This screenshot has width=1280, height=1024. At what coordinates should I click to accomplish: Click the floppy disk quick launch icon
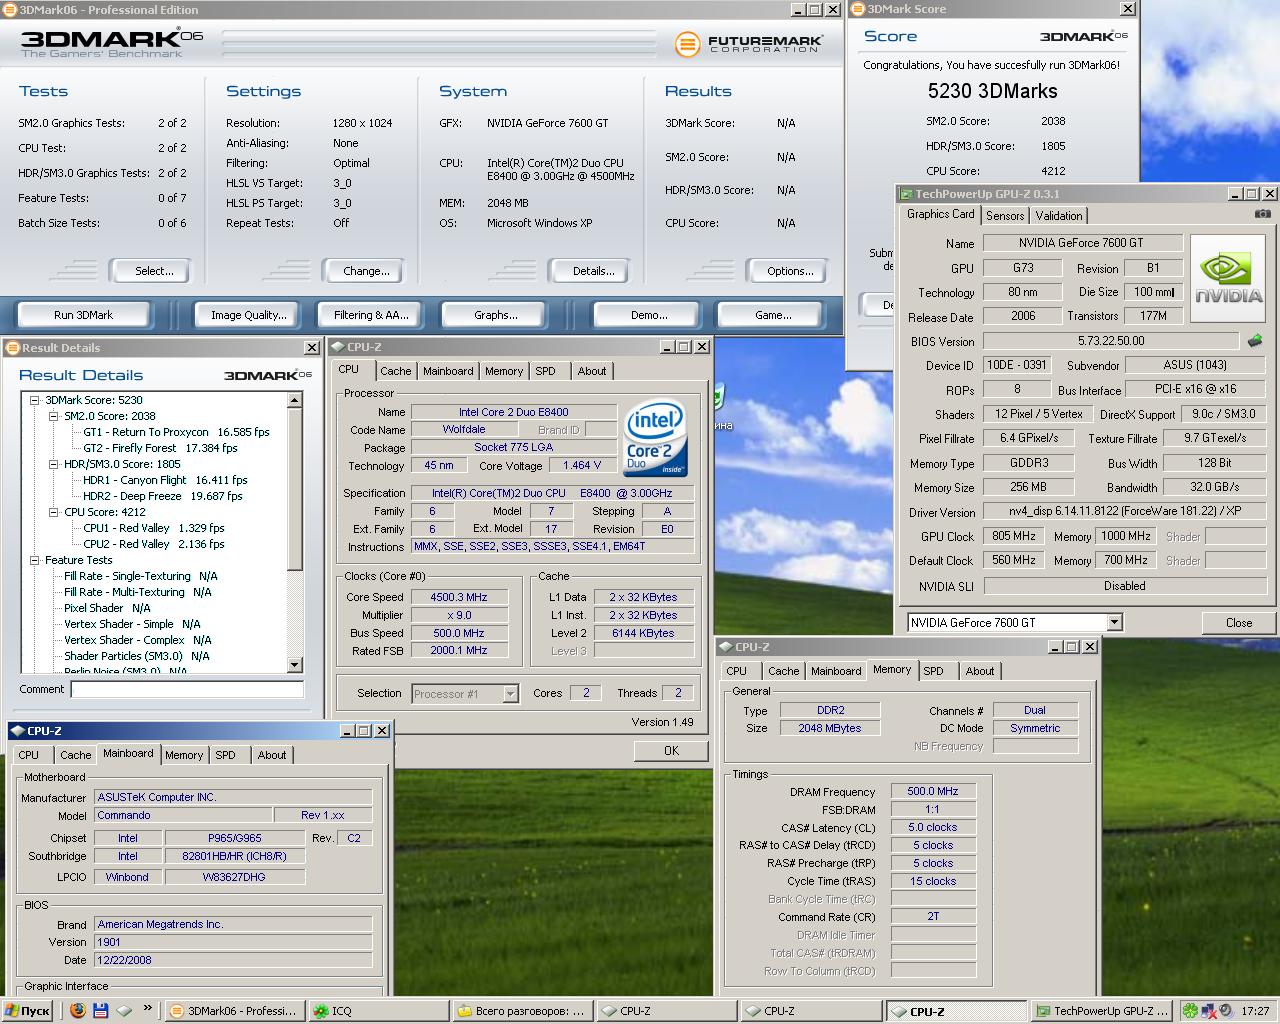coord(101,1011)
